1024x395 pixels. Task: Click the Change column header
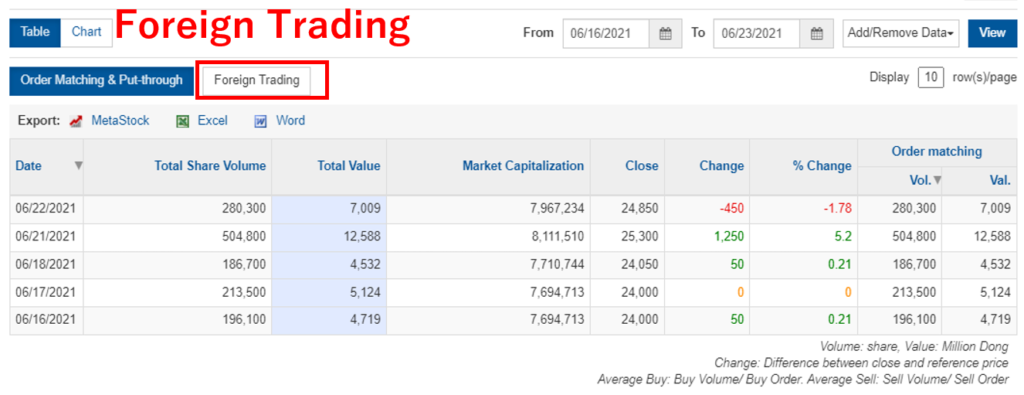(722, 166)
